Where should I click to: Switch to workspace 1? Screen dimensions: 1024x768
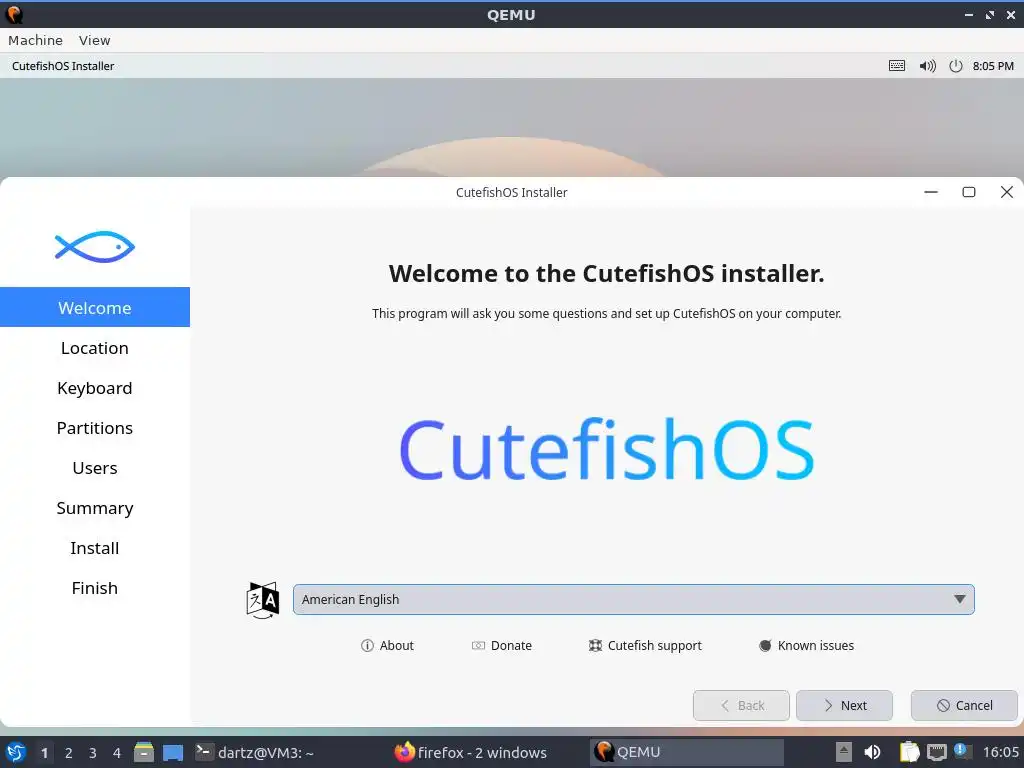coord(44,753)
